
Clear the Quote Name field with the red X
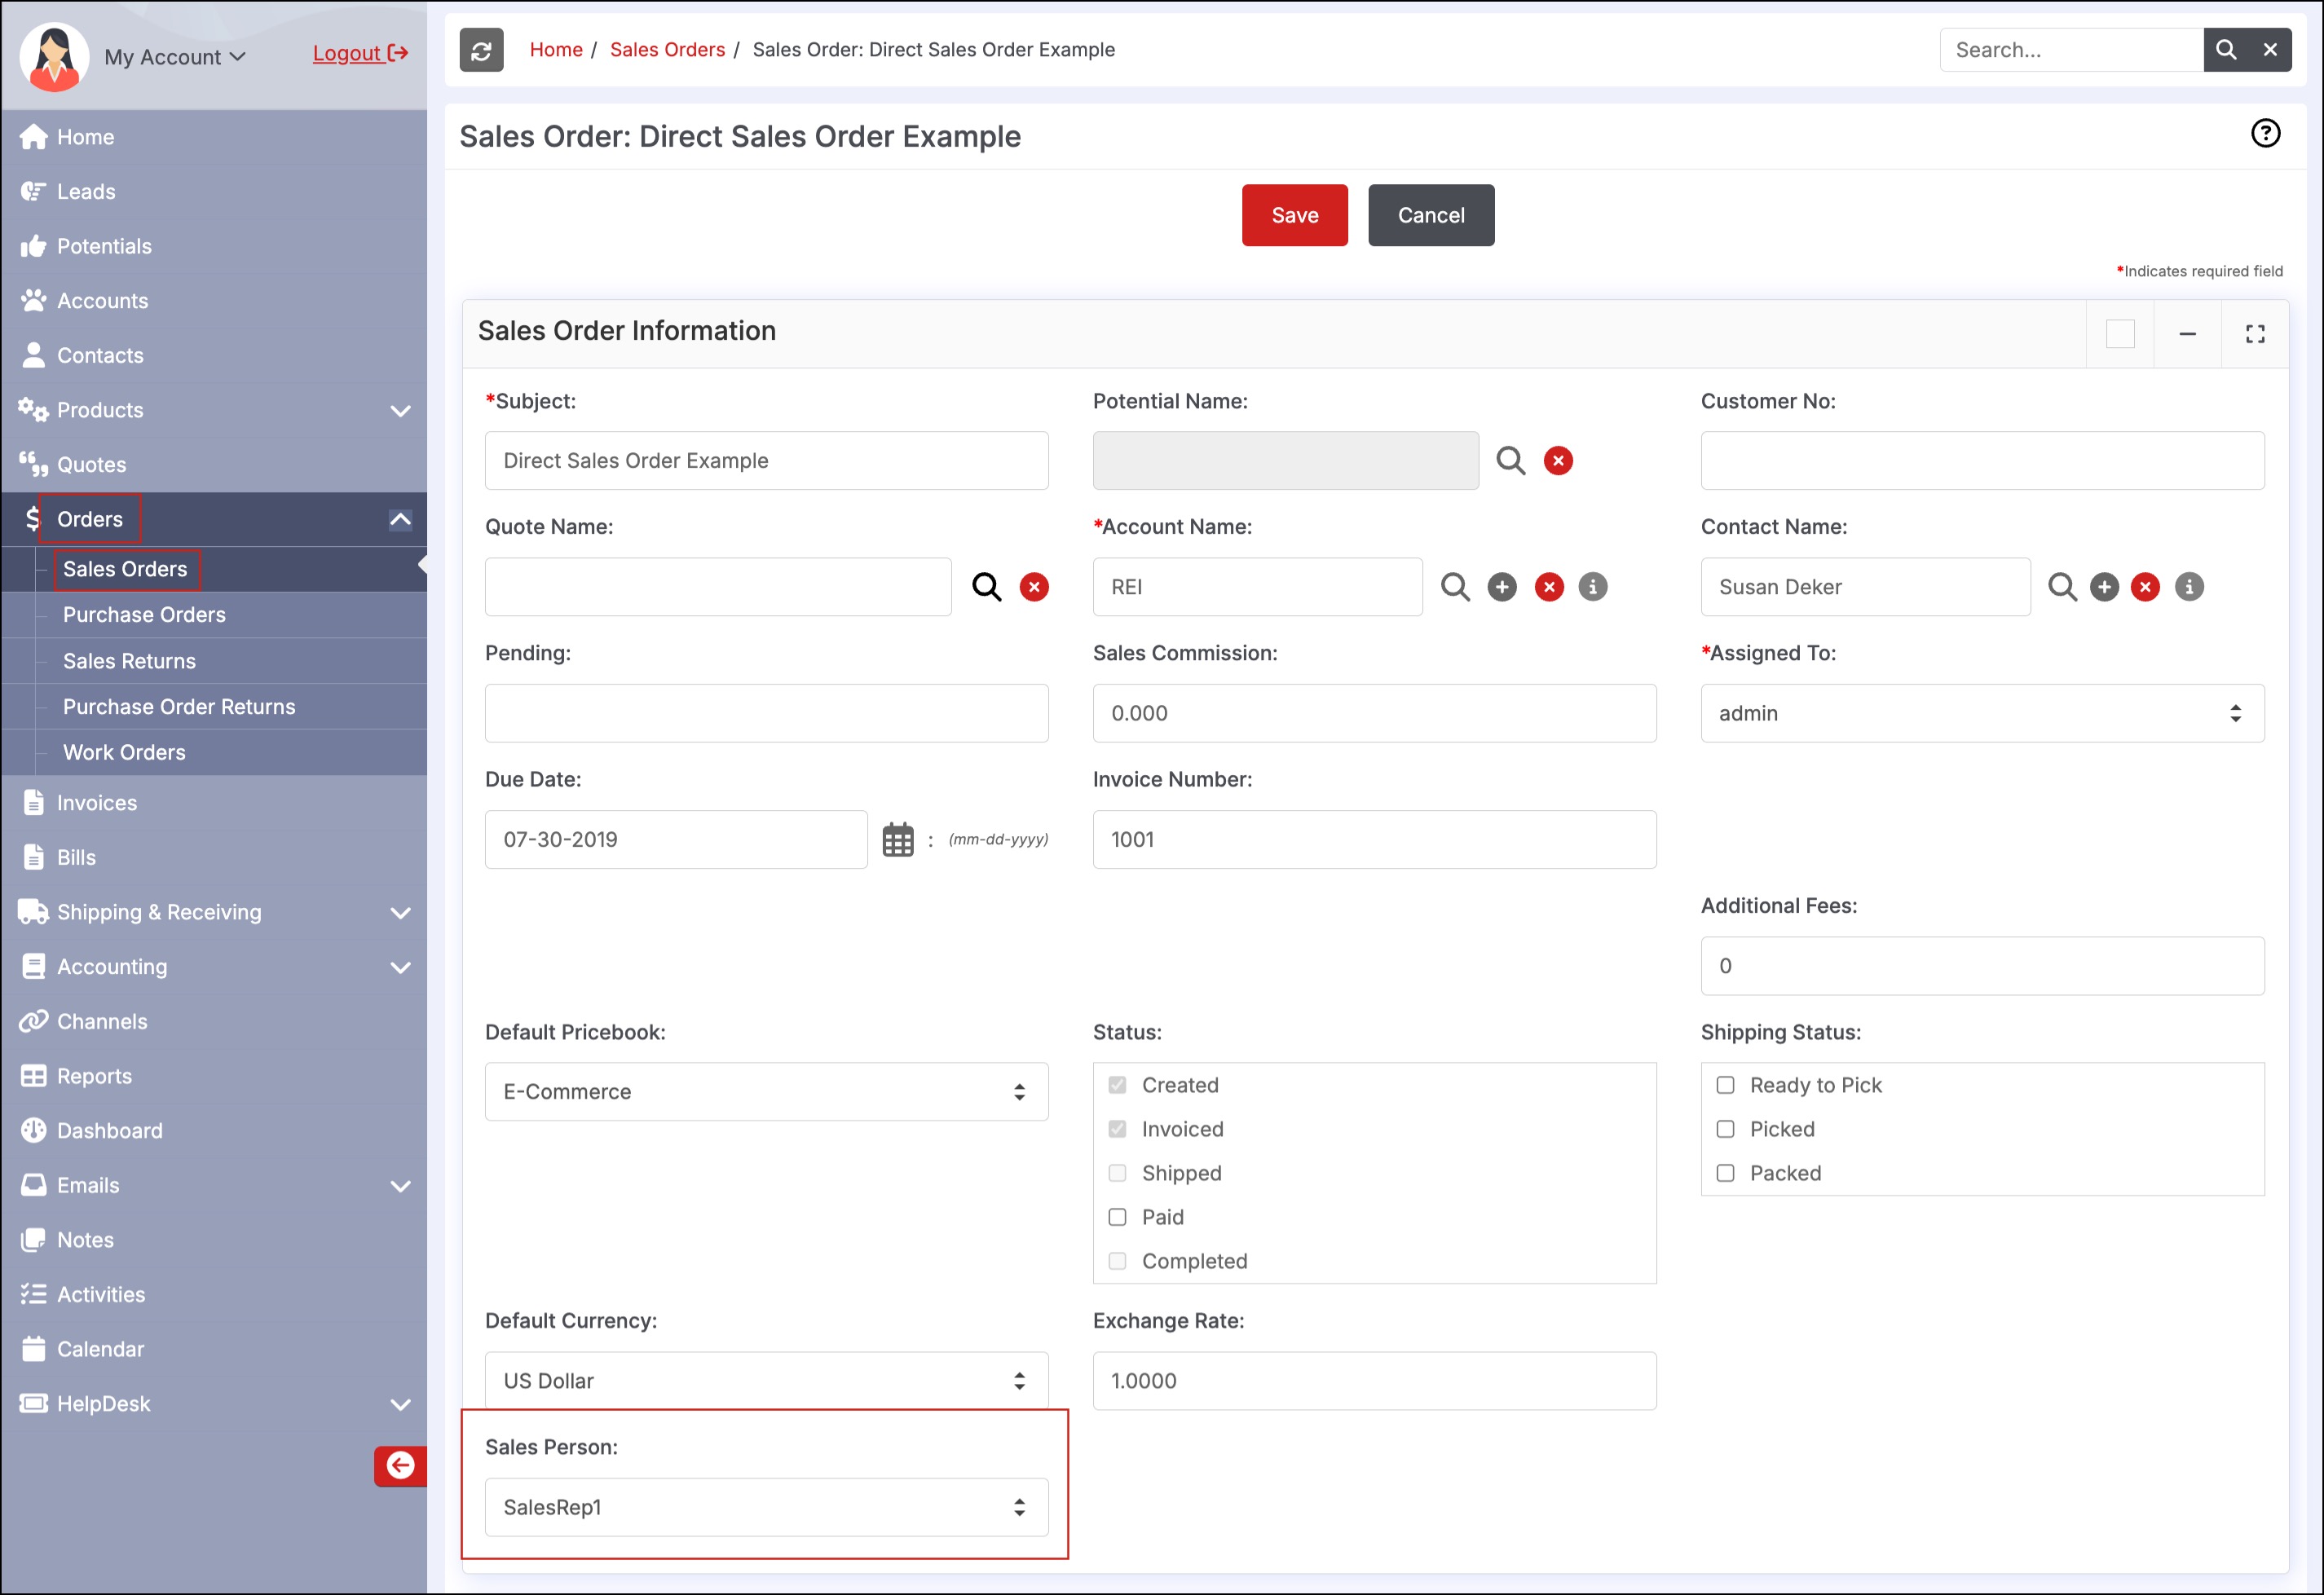click(x=1034, y=587)
